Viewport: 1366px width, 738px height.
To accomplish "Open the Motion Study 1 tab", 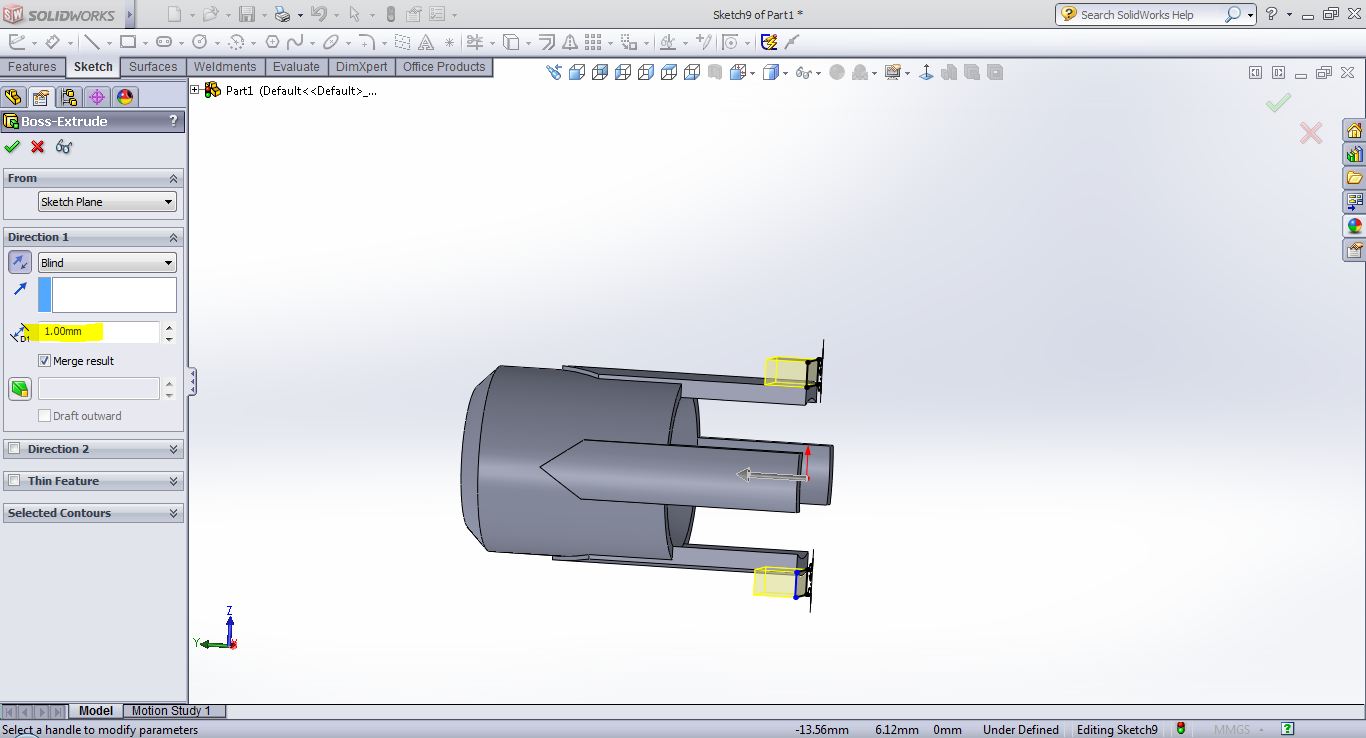I will [x=171, y=711].
